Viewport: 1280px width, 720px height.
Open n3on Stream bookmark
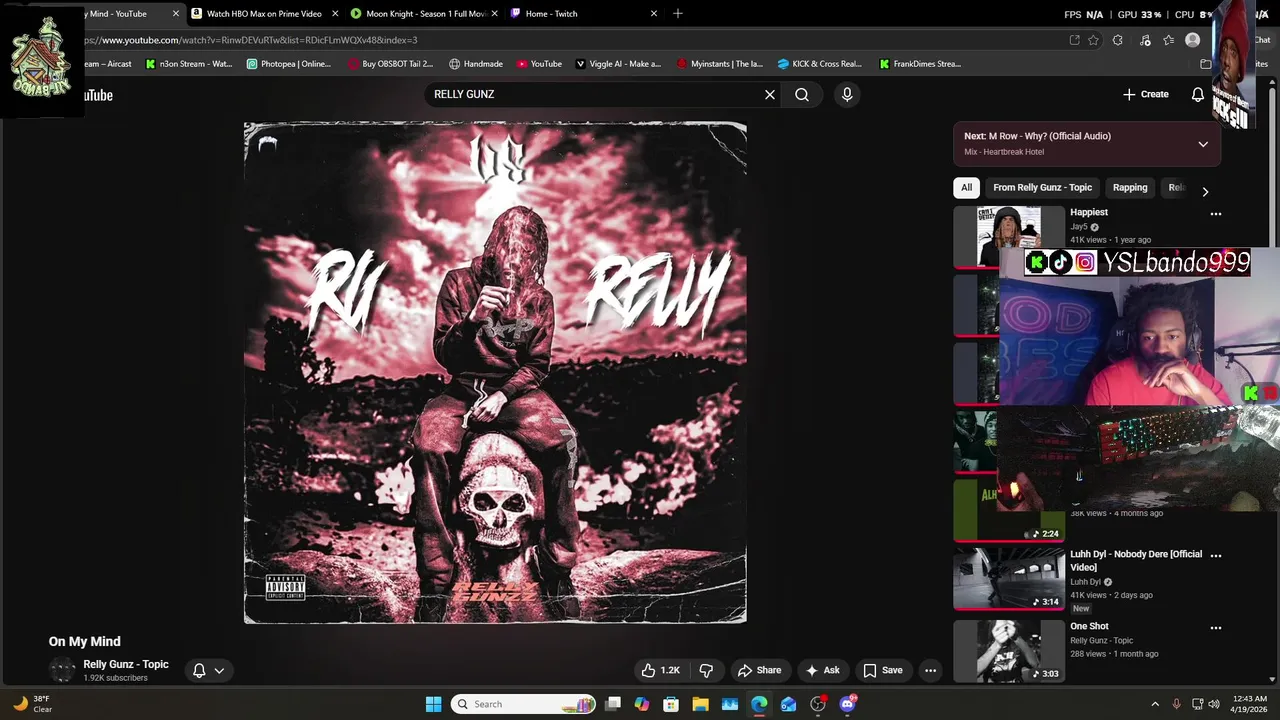point(189,64)
